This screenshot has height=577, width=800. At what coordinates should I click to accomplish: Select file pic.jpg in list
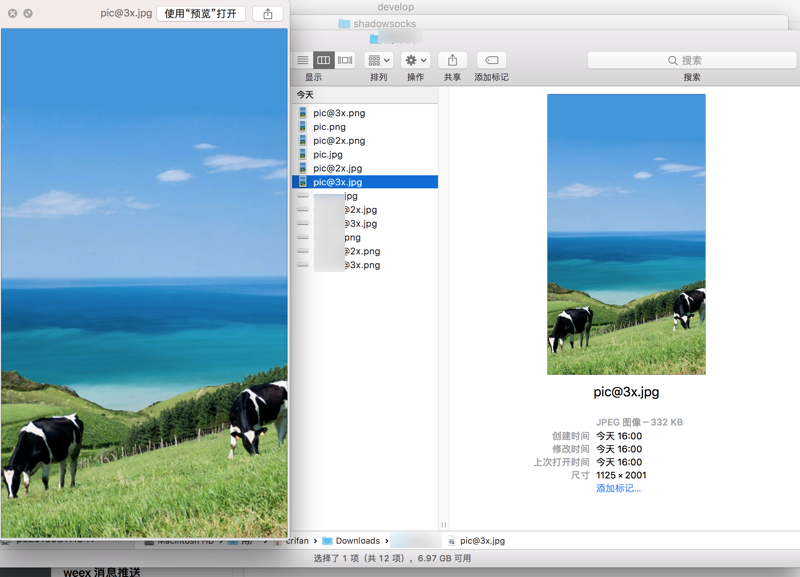[365, 154]
